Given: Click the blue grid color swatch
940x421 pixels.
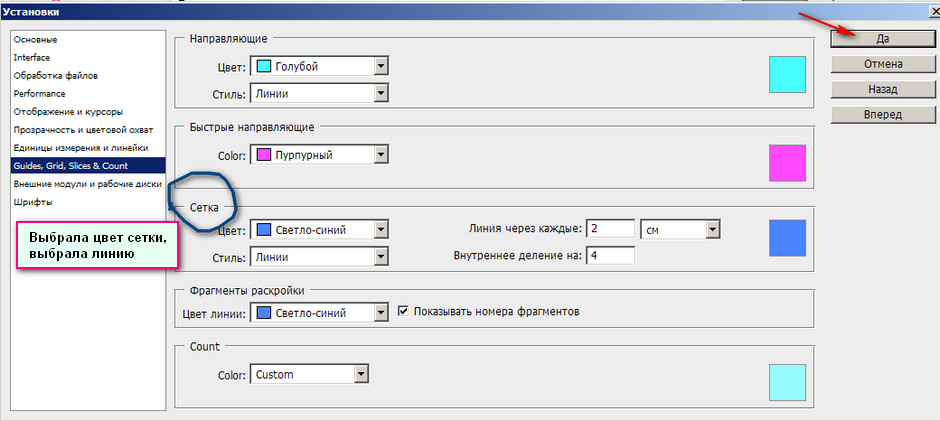Looking at the screenshot, I should pos(787,237).
